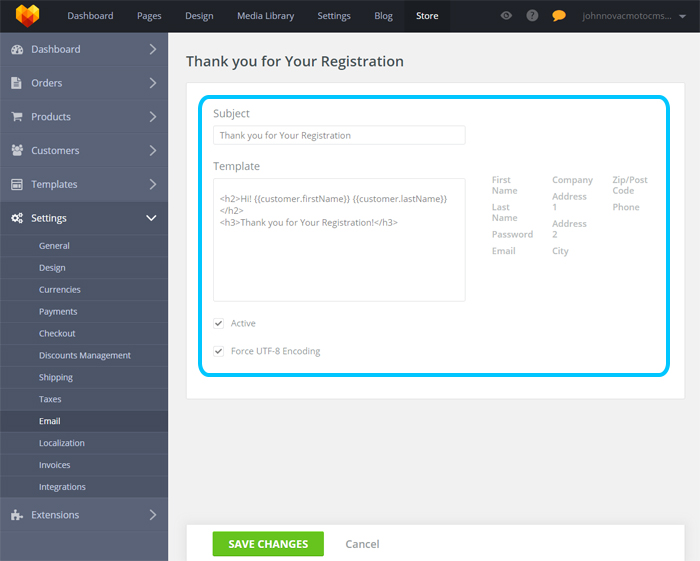Image resolution: width=700 pixels, height=561 pixels.
Task: Open the orange chat bubble icon
Action: 558,16
